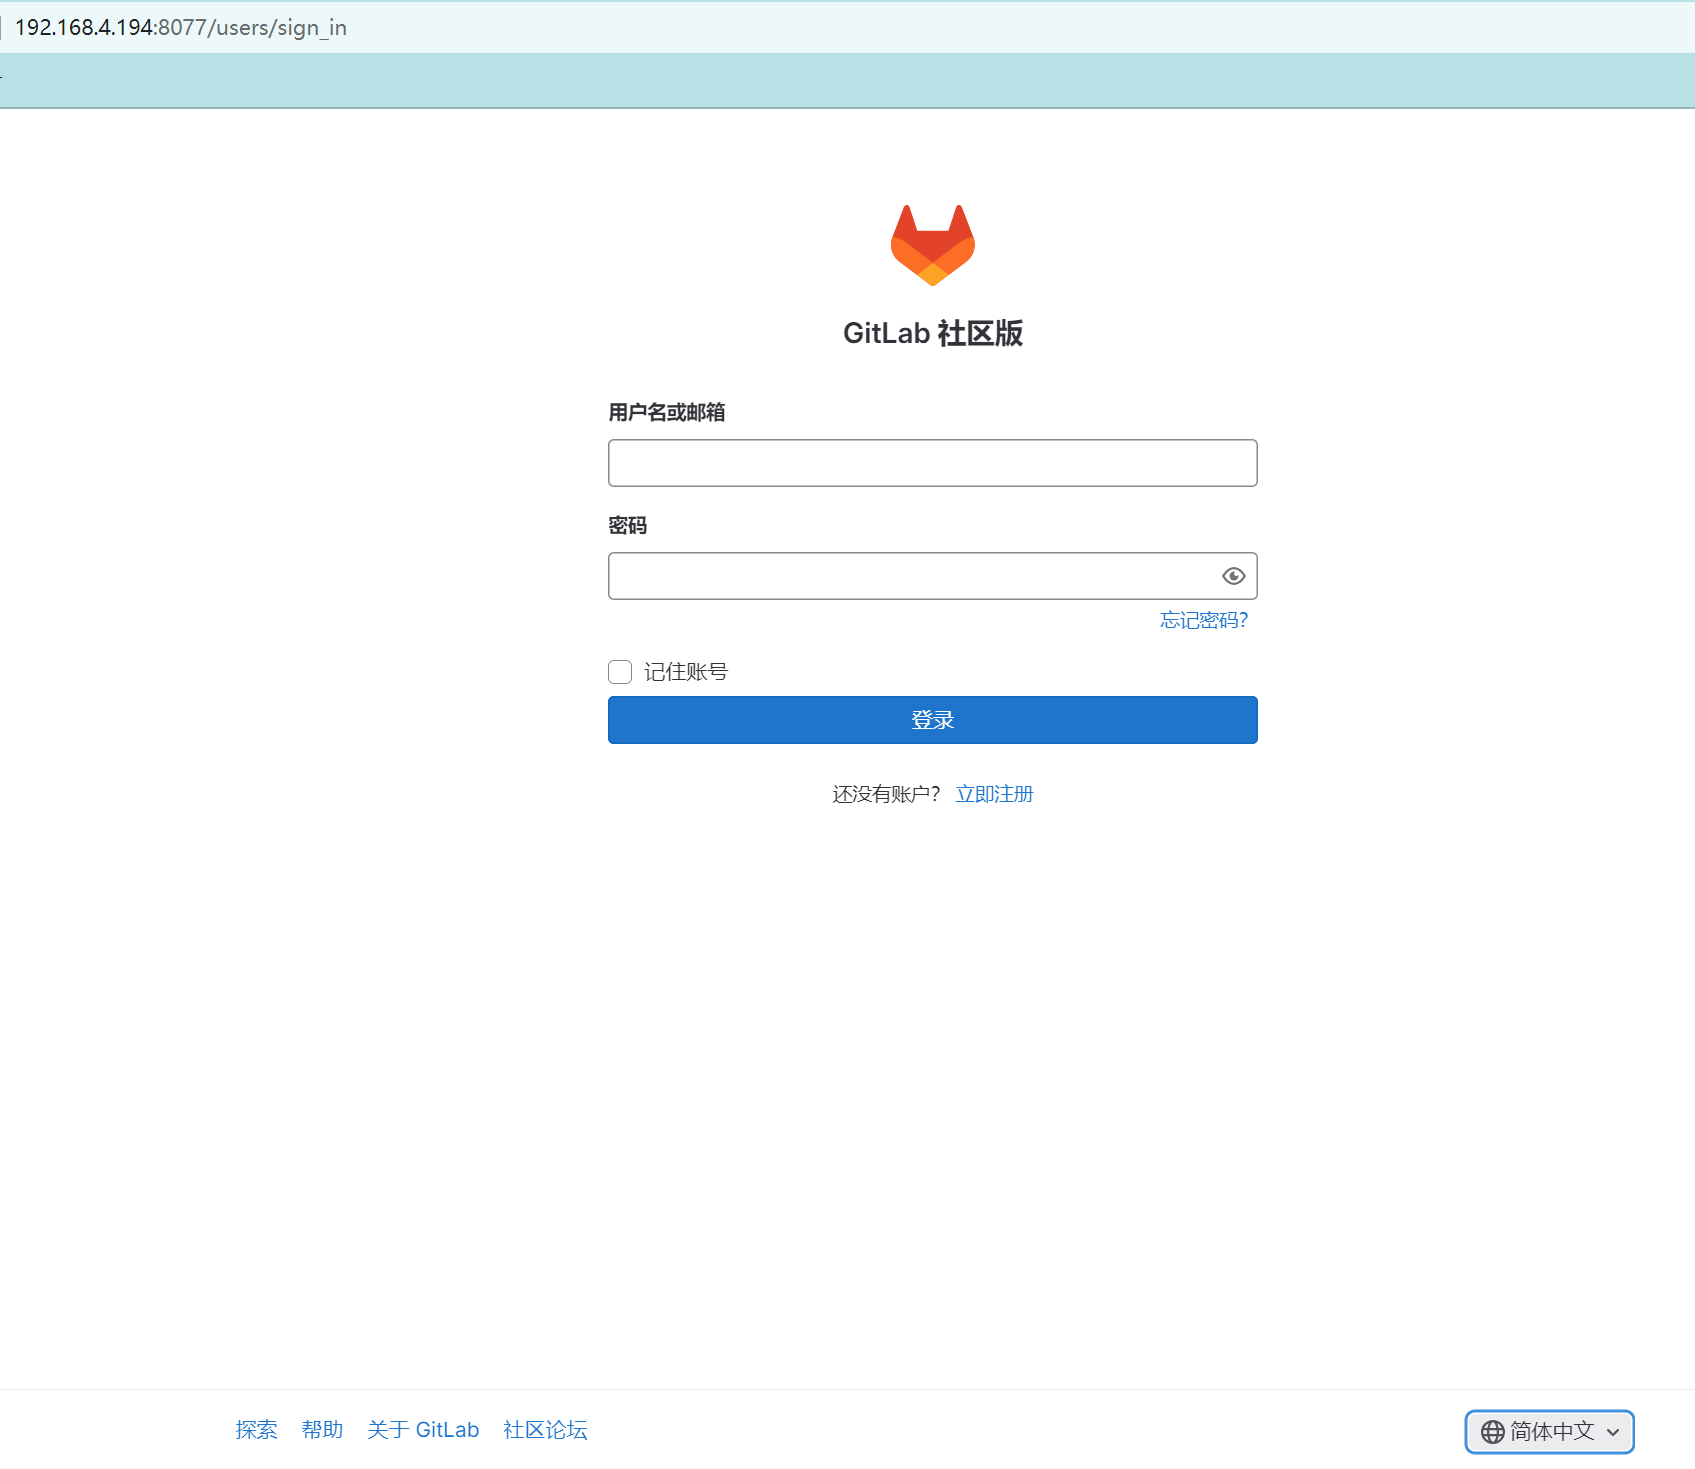Open the 探索 explore footer link
This screenshot has height=1469, width=1695.
point(256,1430)
